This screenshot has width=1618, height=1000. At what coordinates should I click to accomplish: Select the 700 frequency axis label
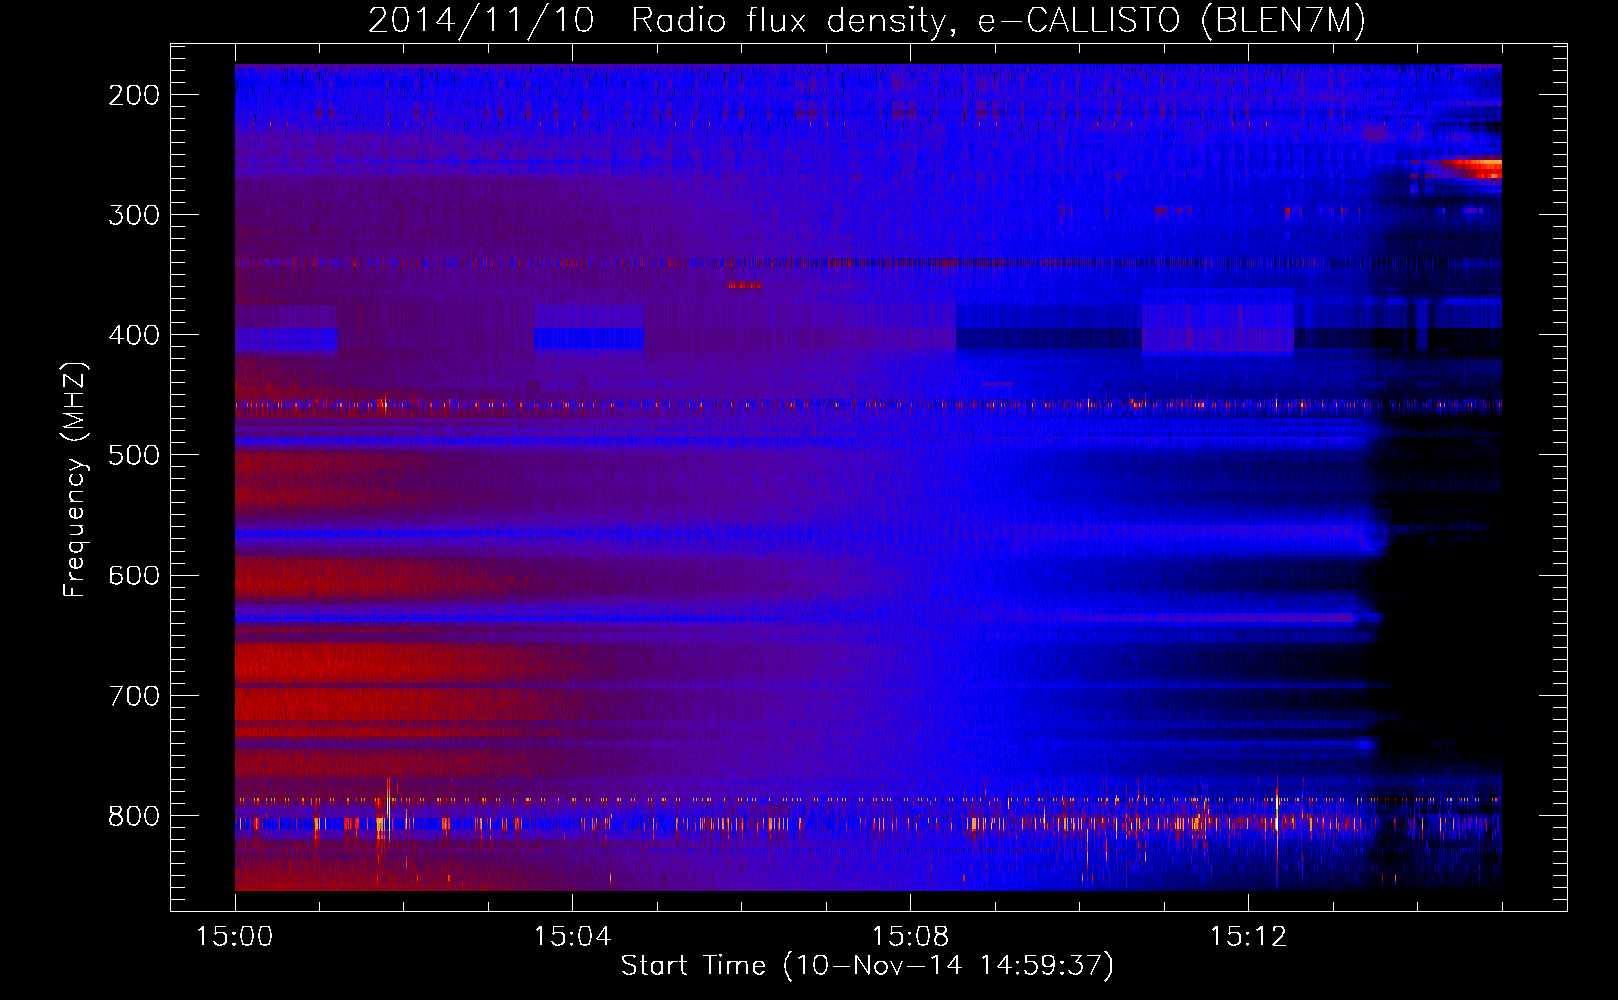133,695
